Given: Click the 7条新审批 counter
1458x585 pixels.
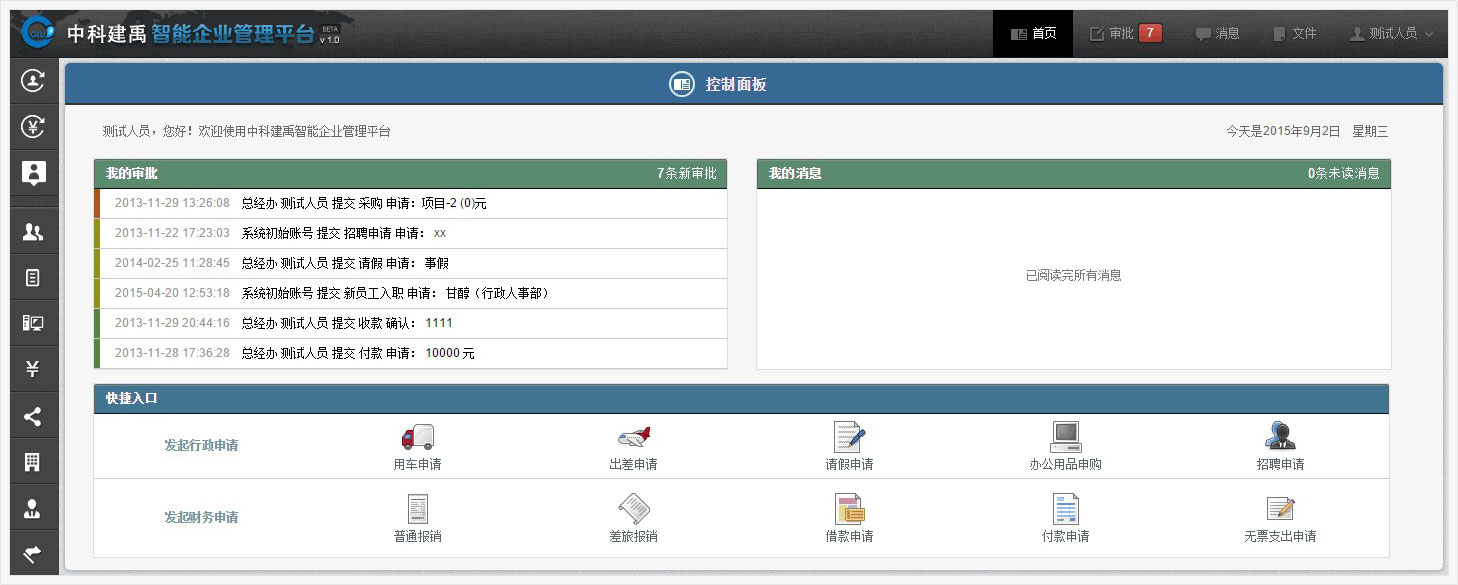Looking at the screenshot, I should coord(686,174).
